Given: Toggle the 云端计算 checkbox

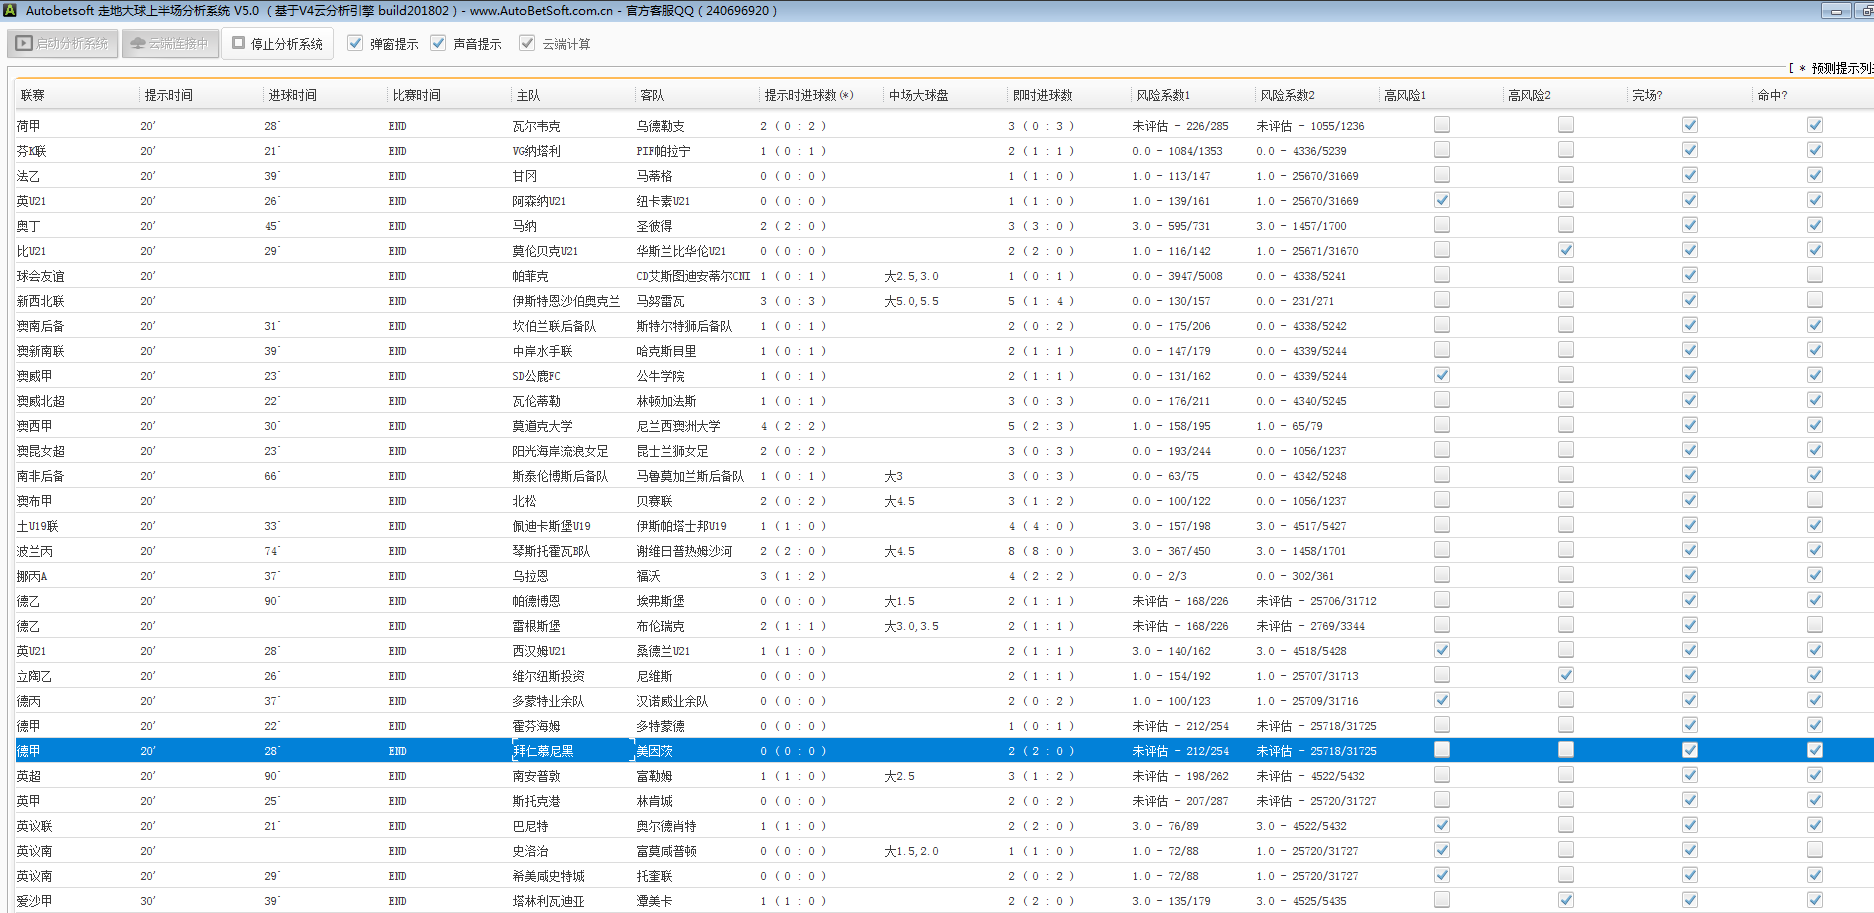Looking at the screenshot, I should coord(527,43).
